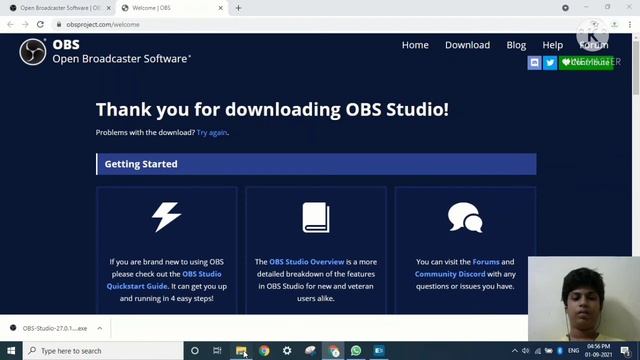Open the OBS Discord chat icon

(x=534, y=62)
